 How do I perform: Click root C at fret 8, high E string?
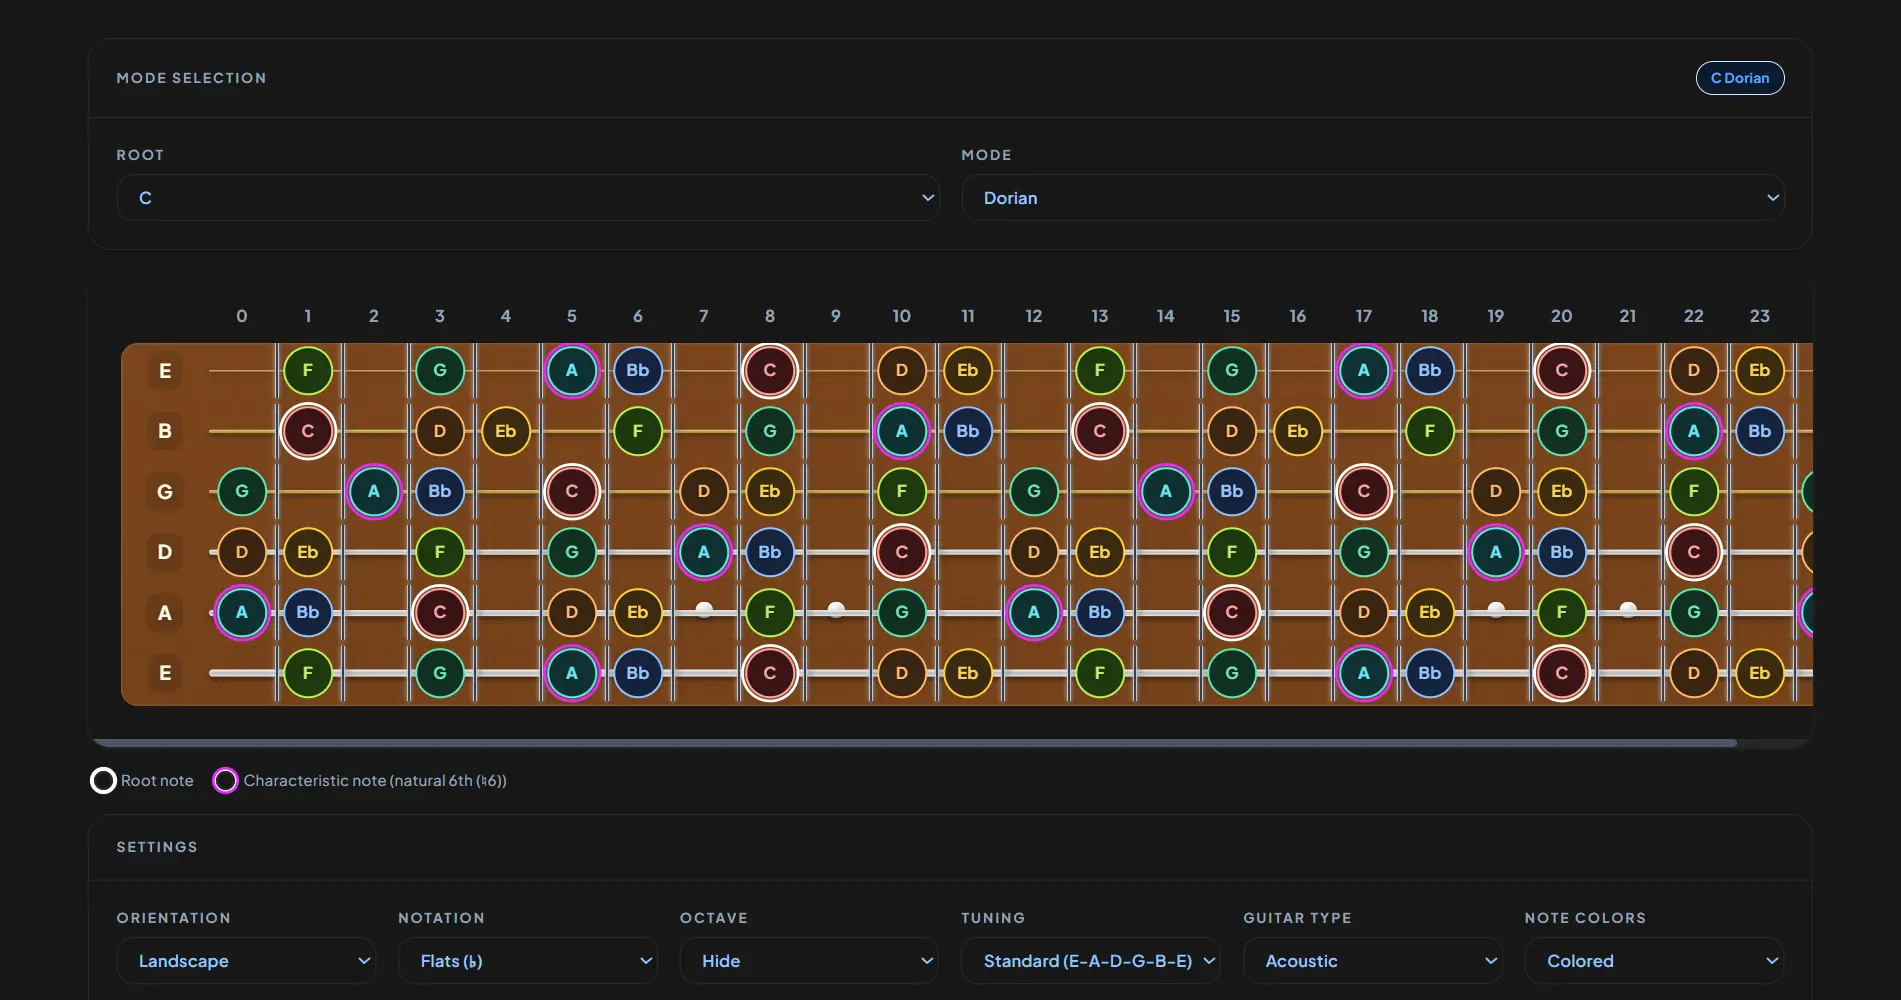coord(770,371)
